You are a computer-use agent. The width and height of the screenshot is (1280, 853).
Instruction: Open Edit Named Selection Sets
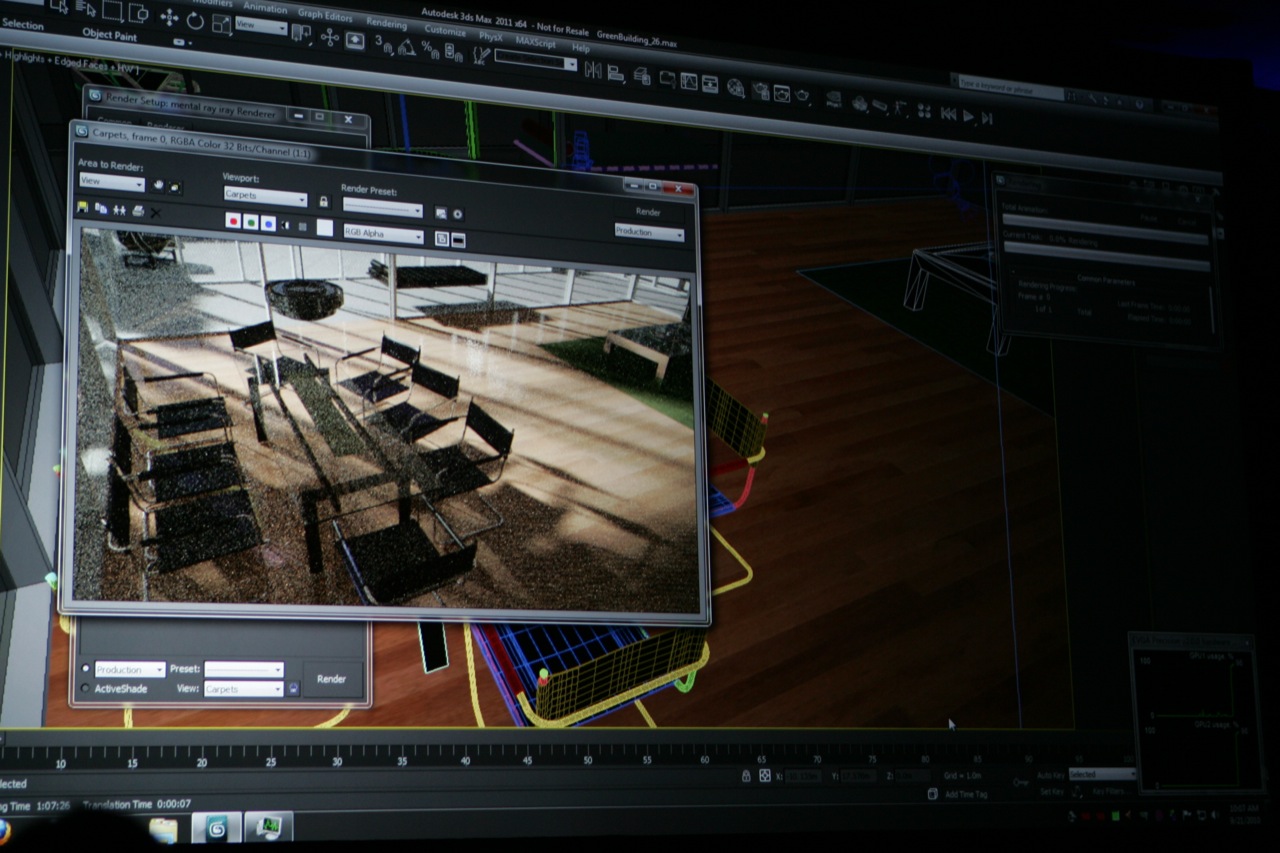pos(481,55)
